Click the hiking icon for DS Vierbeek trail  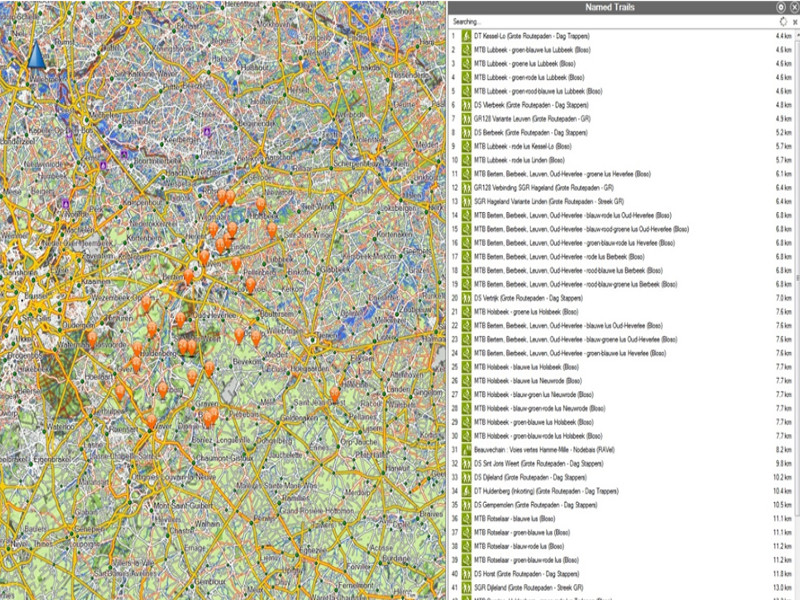[466, 104]
